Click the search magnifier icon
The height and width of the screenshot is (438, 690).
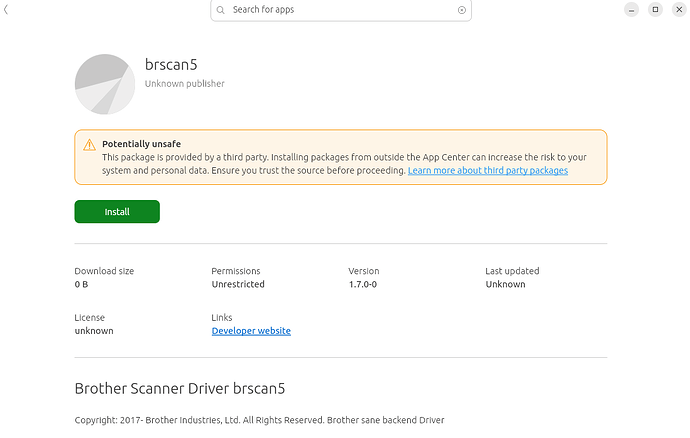pos(220,10)
